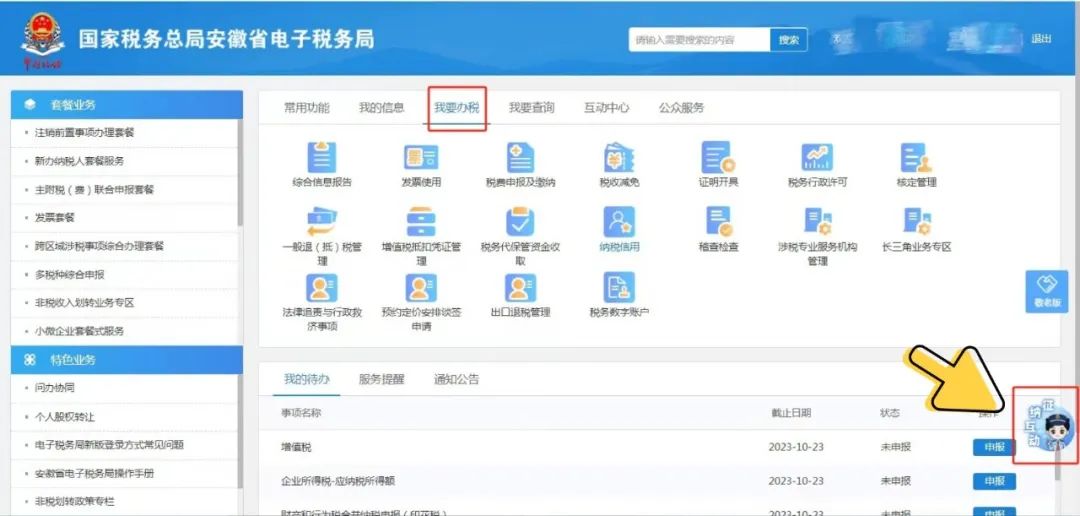Collapse the 特色业务 sidebar section

[126, 359]
